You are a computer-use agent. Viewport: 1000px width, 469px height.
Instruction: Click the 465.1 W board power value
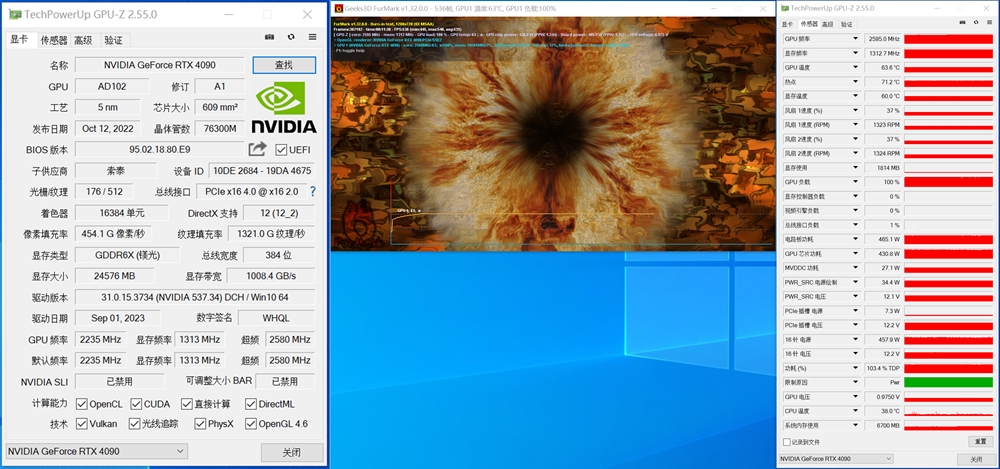883,239
